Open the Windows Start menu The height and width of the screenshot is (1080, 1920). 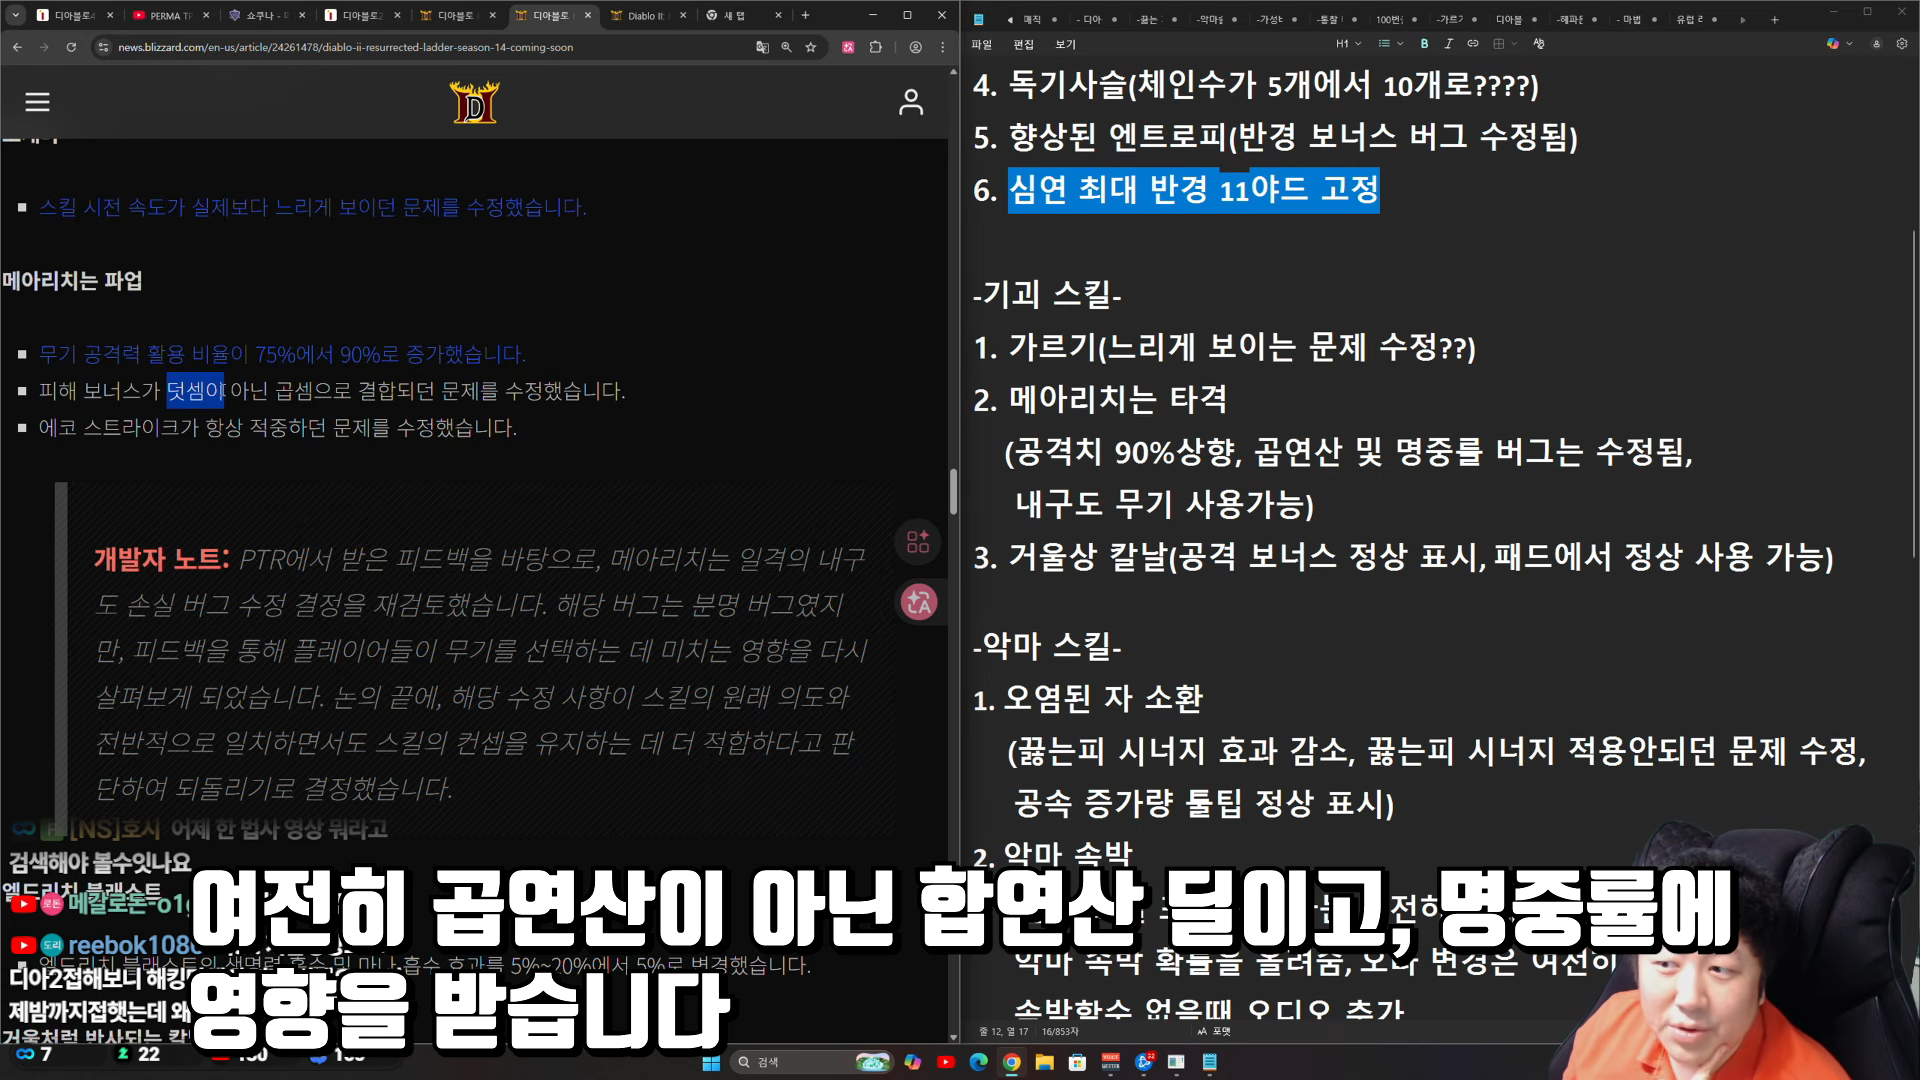click(x=711, y=1062)
